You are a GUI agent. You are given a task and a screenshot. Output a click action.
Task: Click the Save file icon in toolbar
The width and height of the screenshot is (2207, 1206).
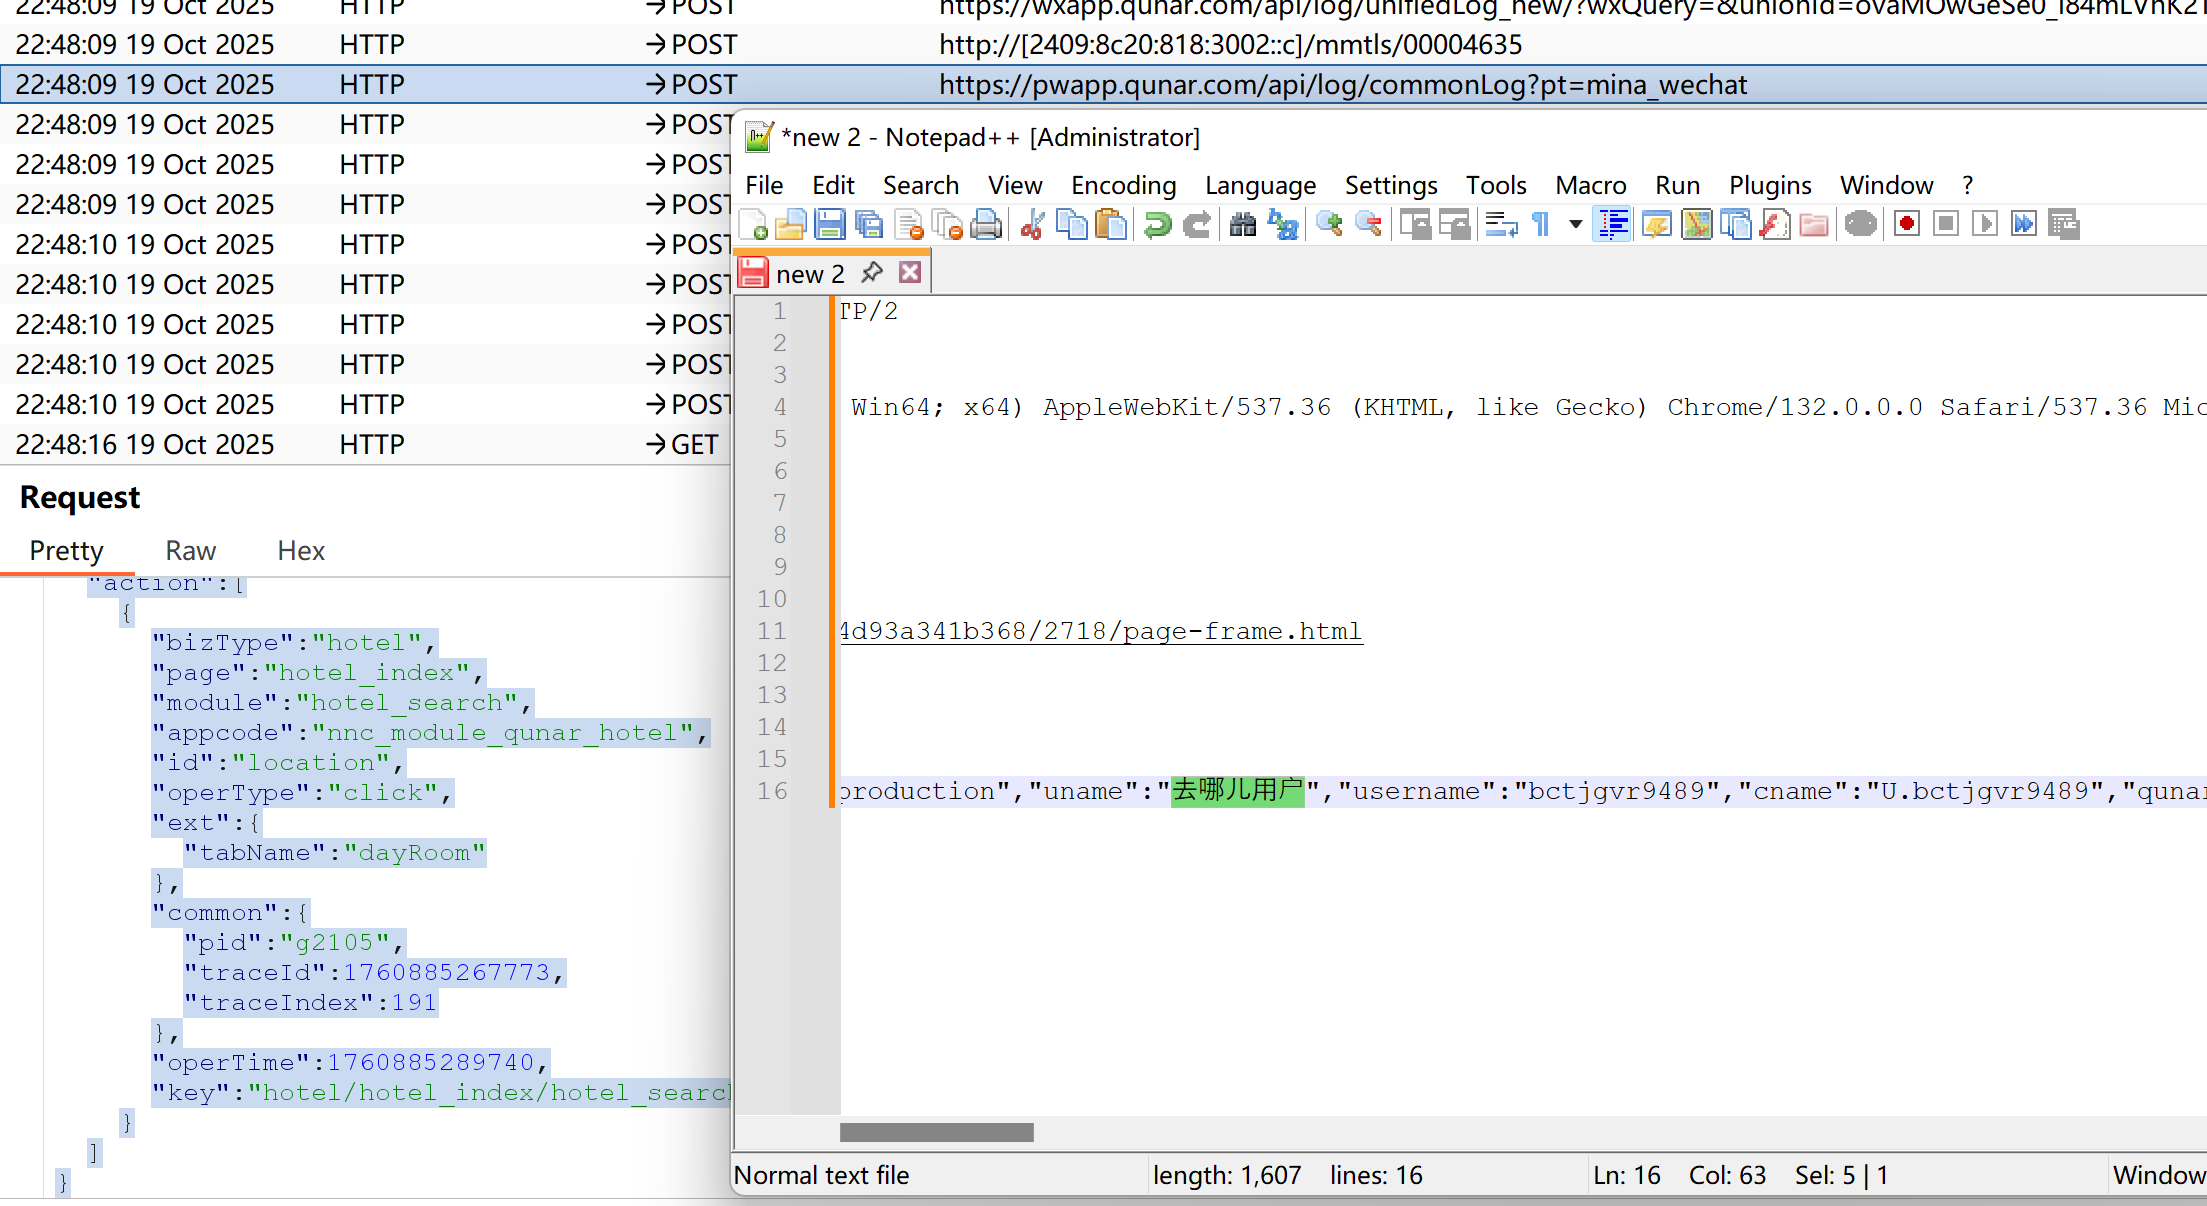[x=829, y=225]
